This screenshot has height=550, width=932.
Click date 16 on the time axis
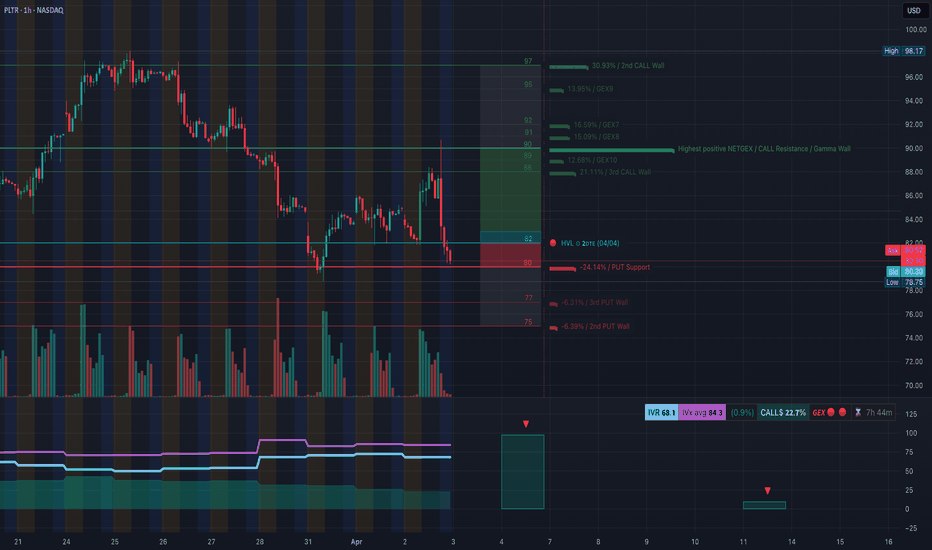point(888,542)
